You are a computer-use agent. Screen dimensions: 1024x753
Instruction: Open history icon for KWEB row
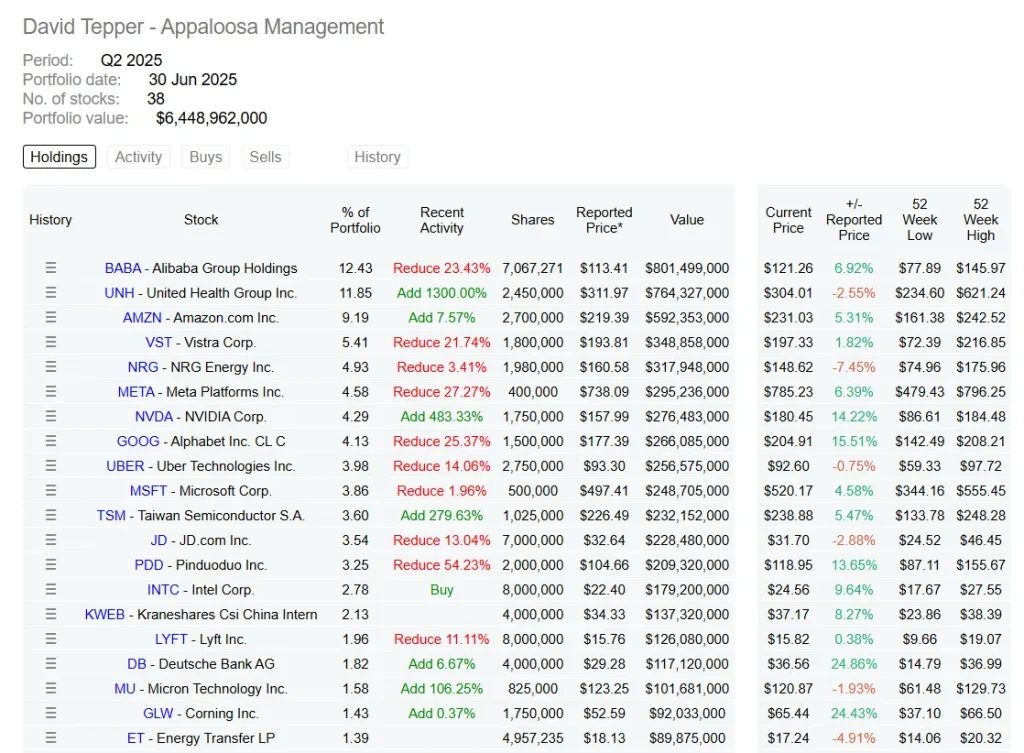(51, 614)
